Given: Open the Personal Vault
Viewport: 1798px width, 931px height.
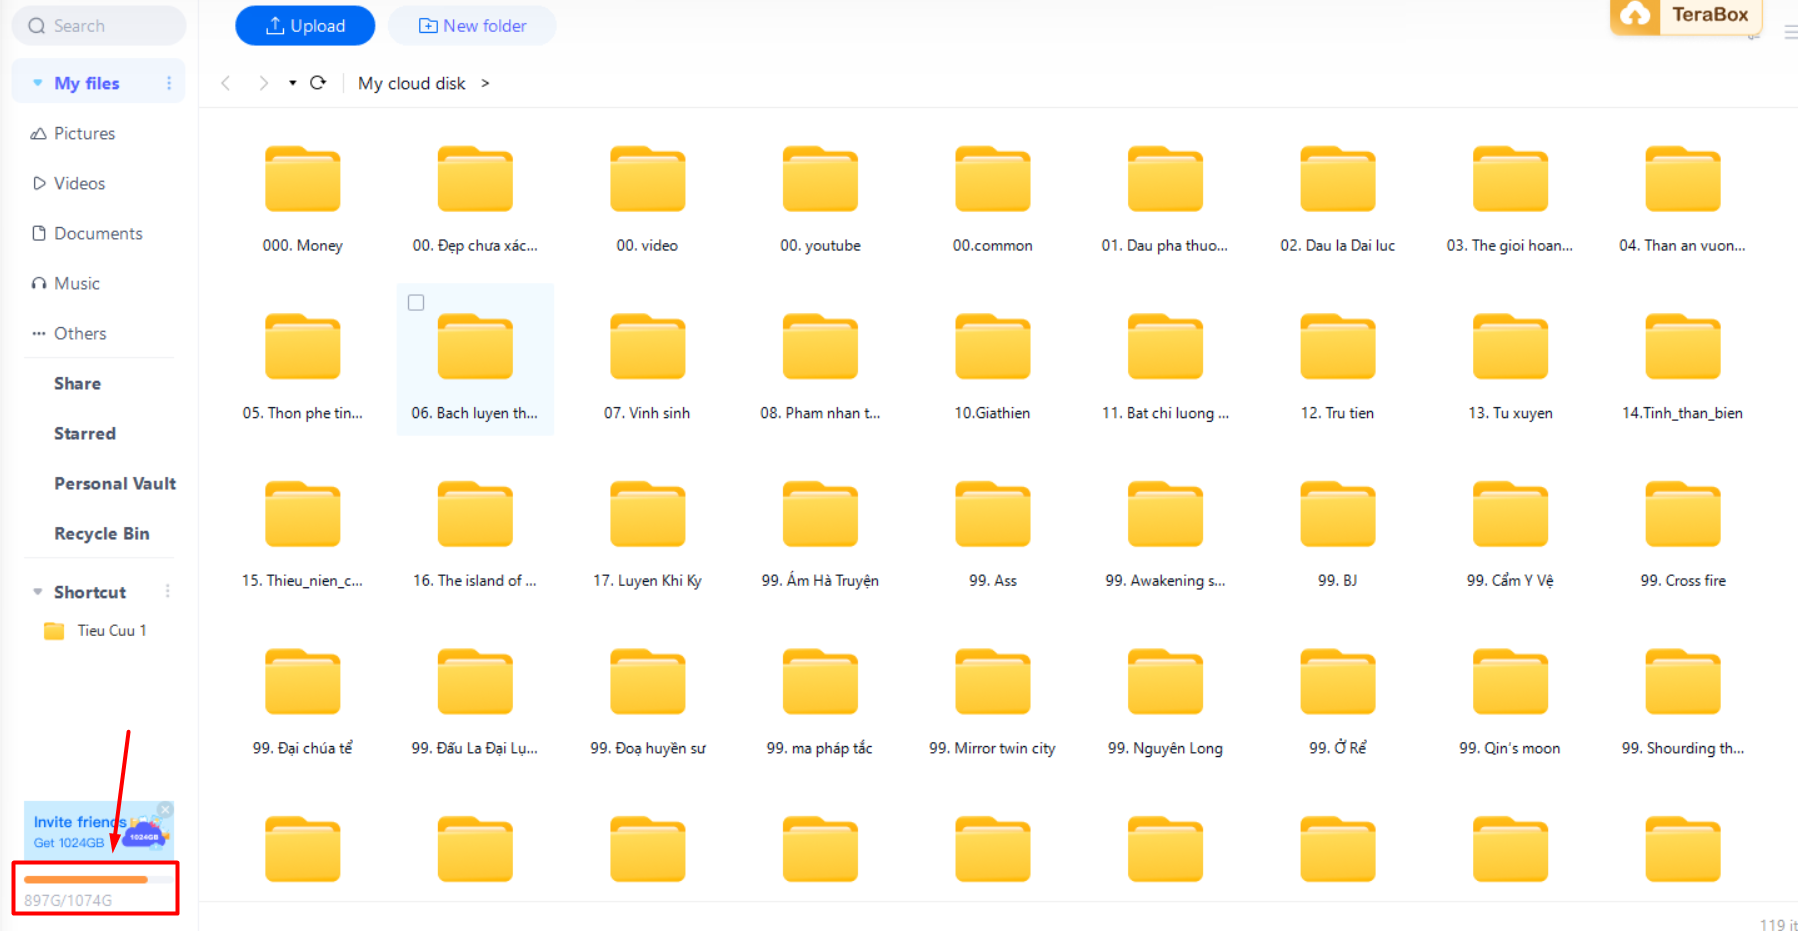Looking at the screenshot, I should pyautogui.click(x=114, y=483).
